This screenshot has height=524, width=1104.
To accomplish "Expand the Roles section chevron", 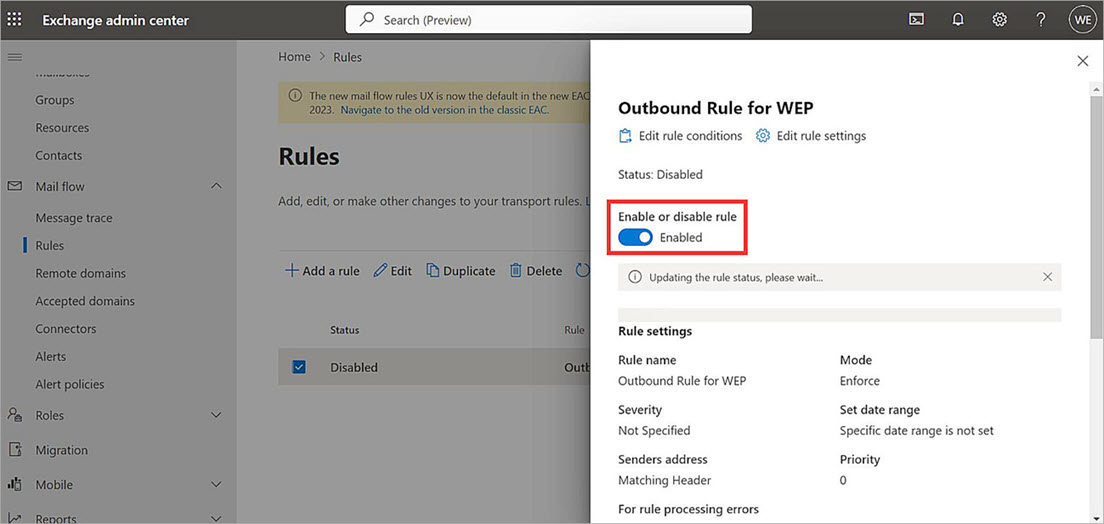I will click(217, 415).
